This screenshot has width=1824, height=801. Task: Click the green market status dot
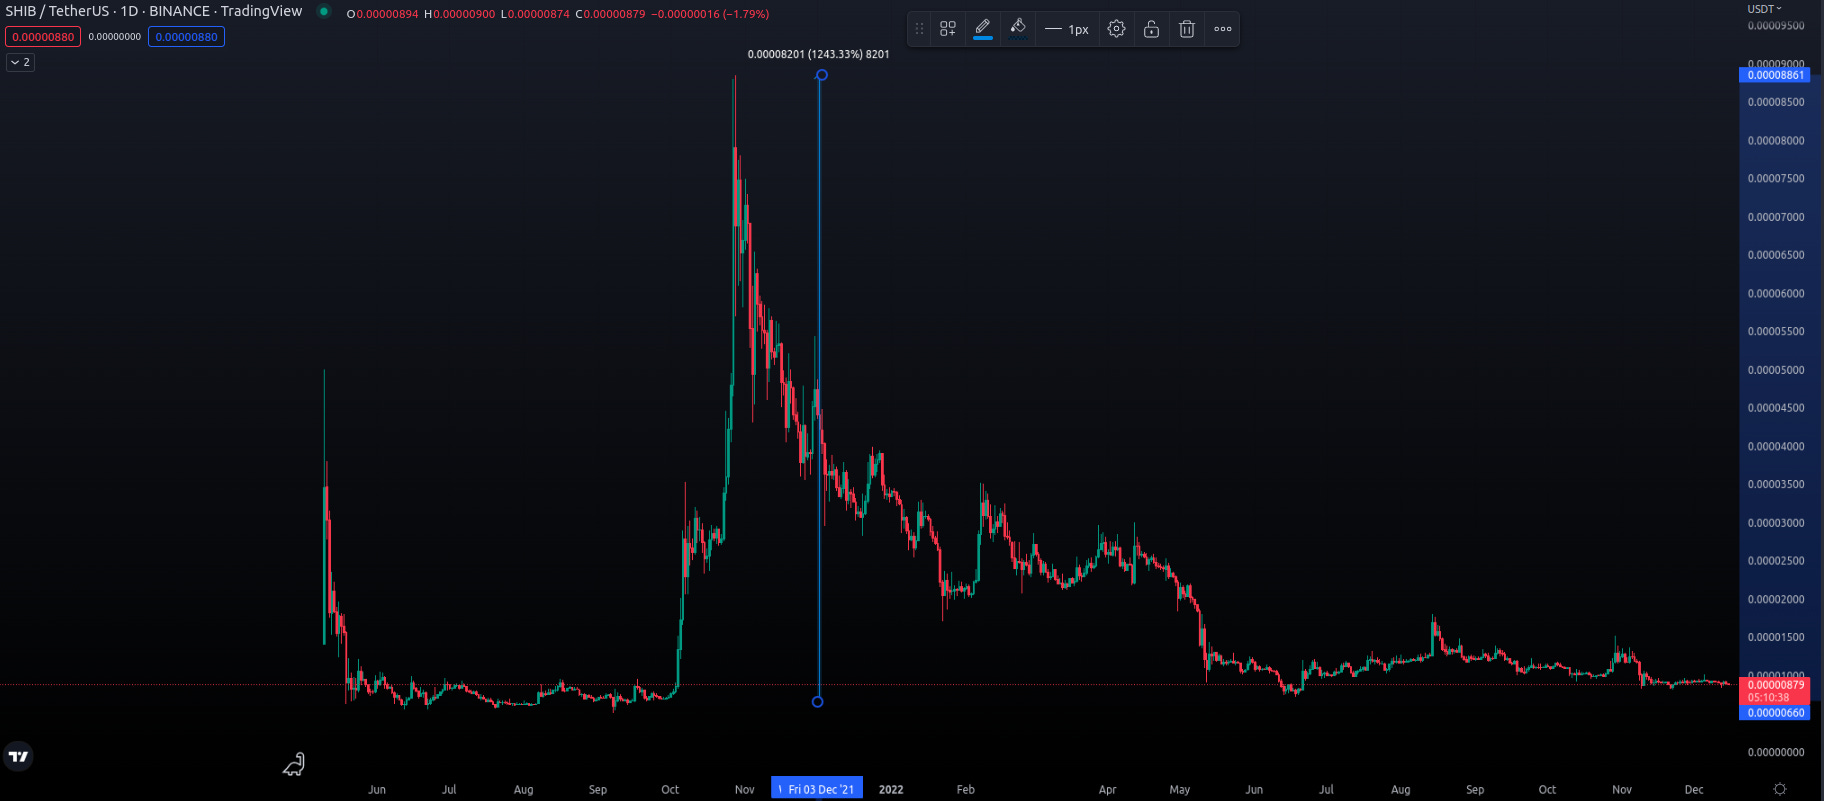[324, 12]
